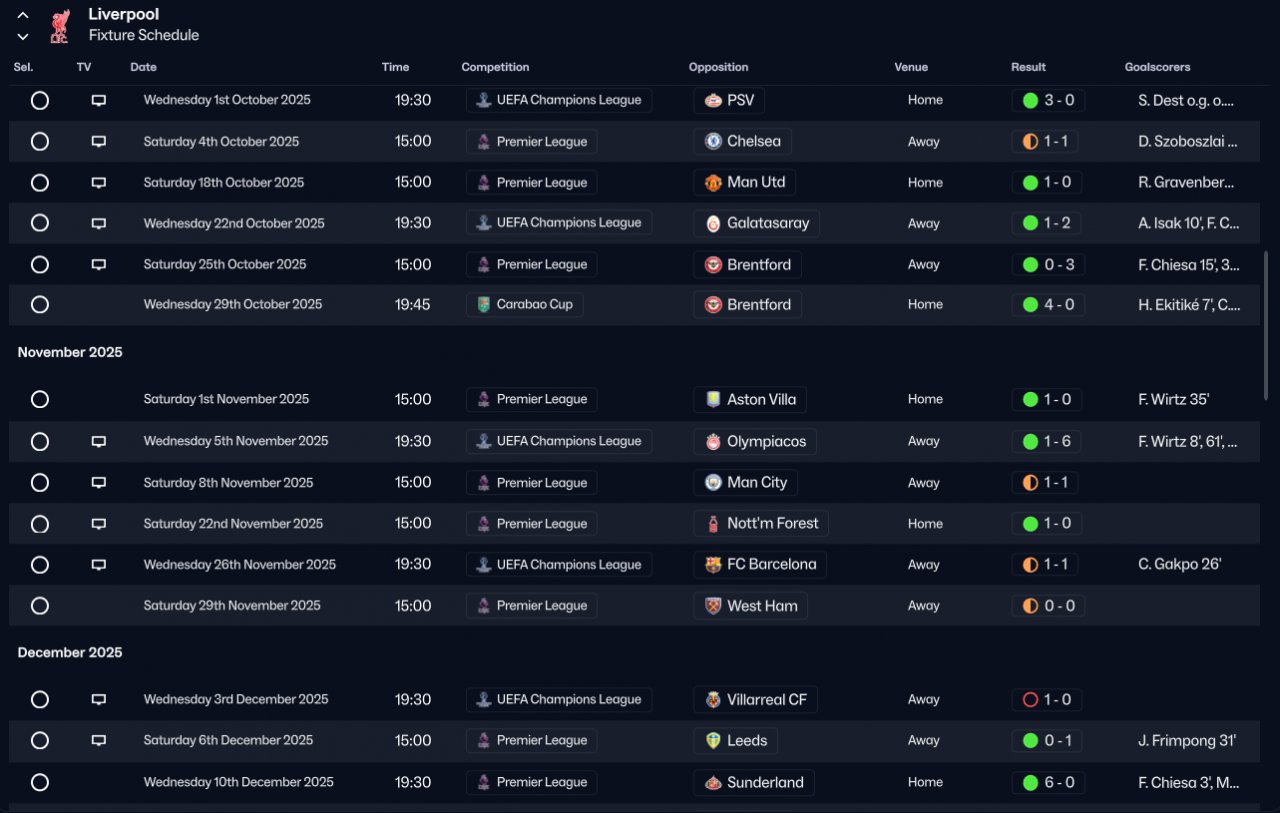Viewport: 1280px width, 813px height.
Task: Mark the Aston Villa fixture as selected
Action: (40, 400)
